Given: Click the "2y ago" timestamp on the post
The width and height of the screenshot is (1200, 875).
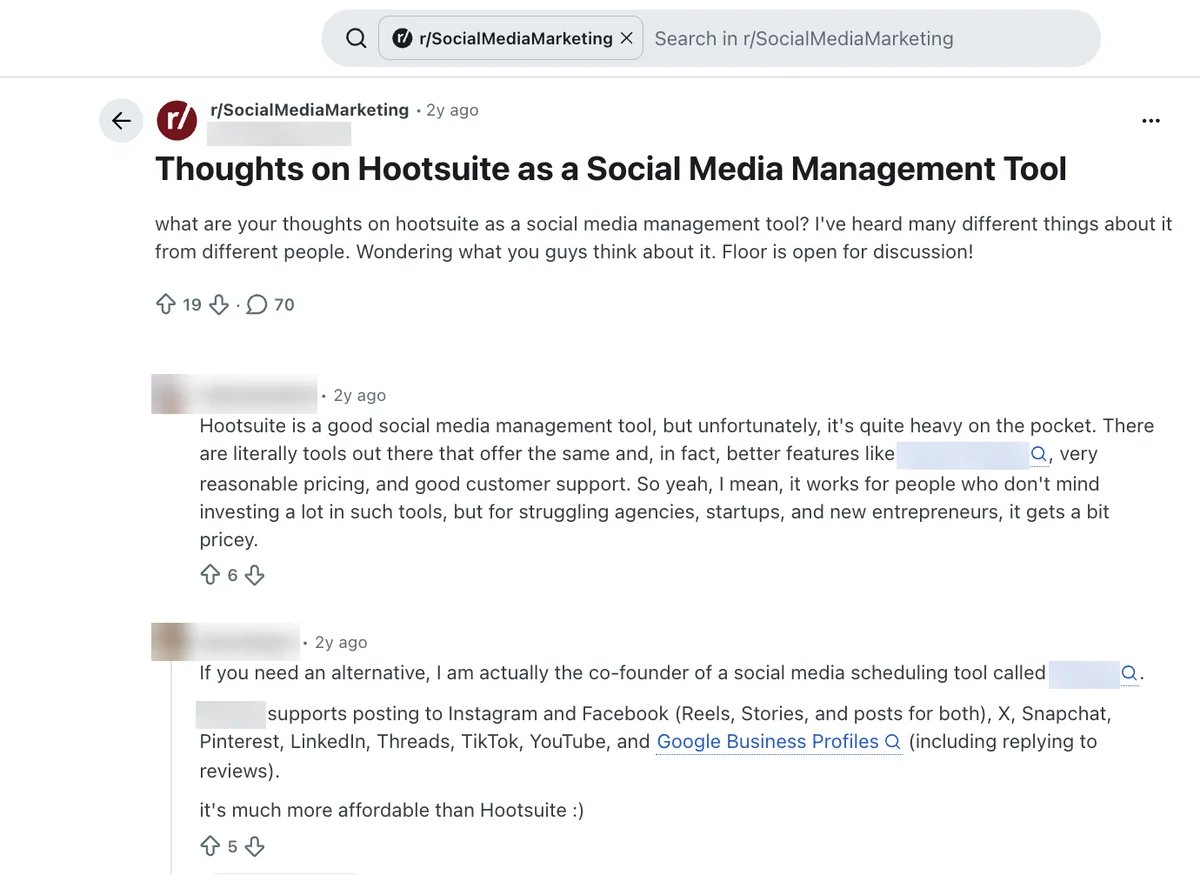Looking at the screenshot, I should (452, 110).
